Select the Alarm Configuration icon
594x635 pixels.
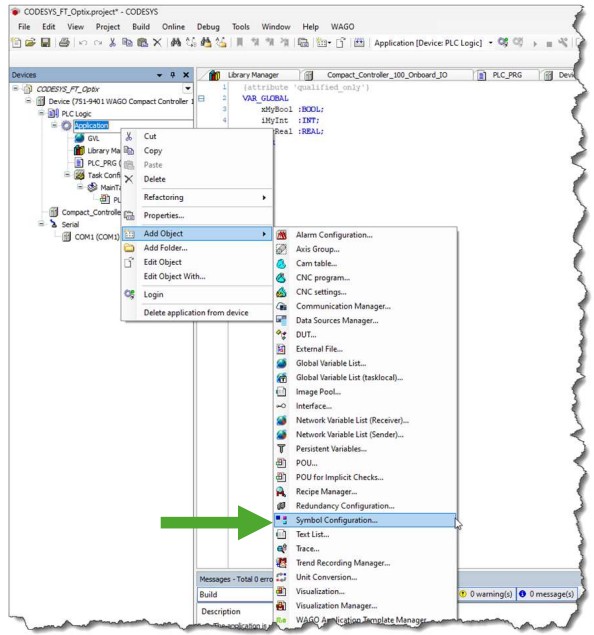tap(281, 235)
